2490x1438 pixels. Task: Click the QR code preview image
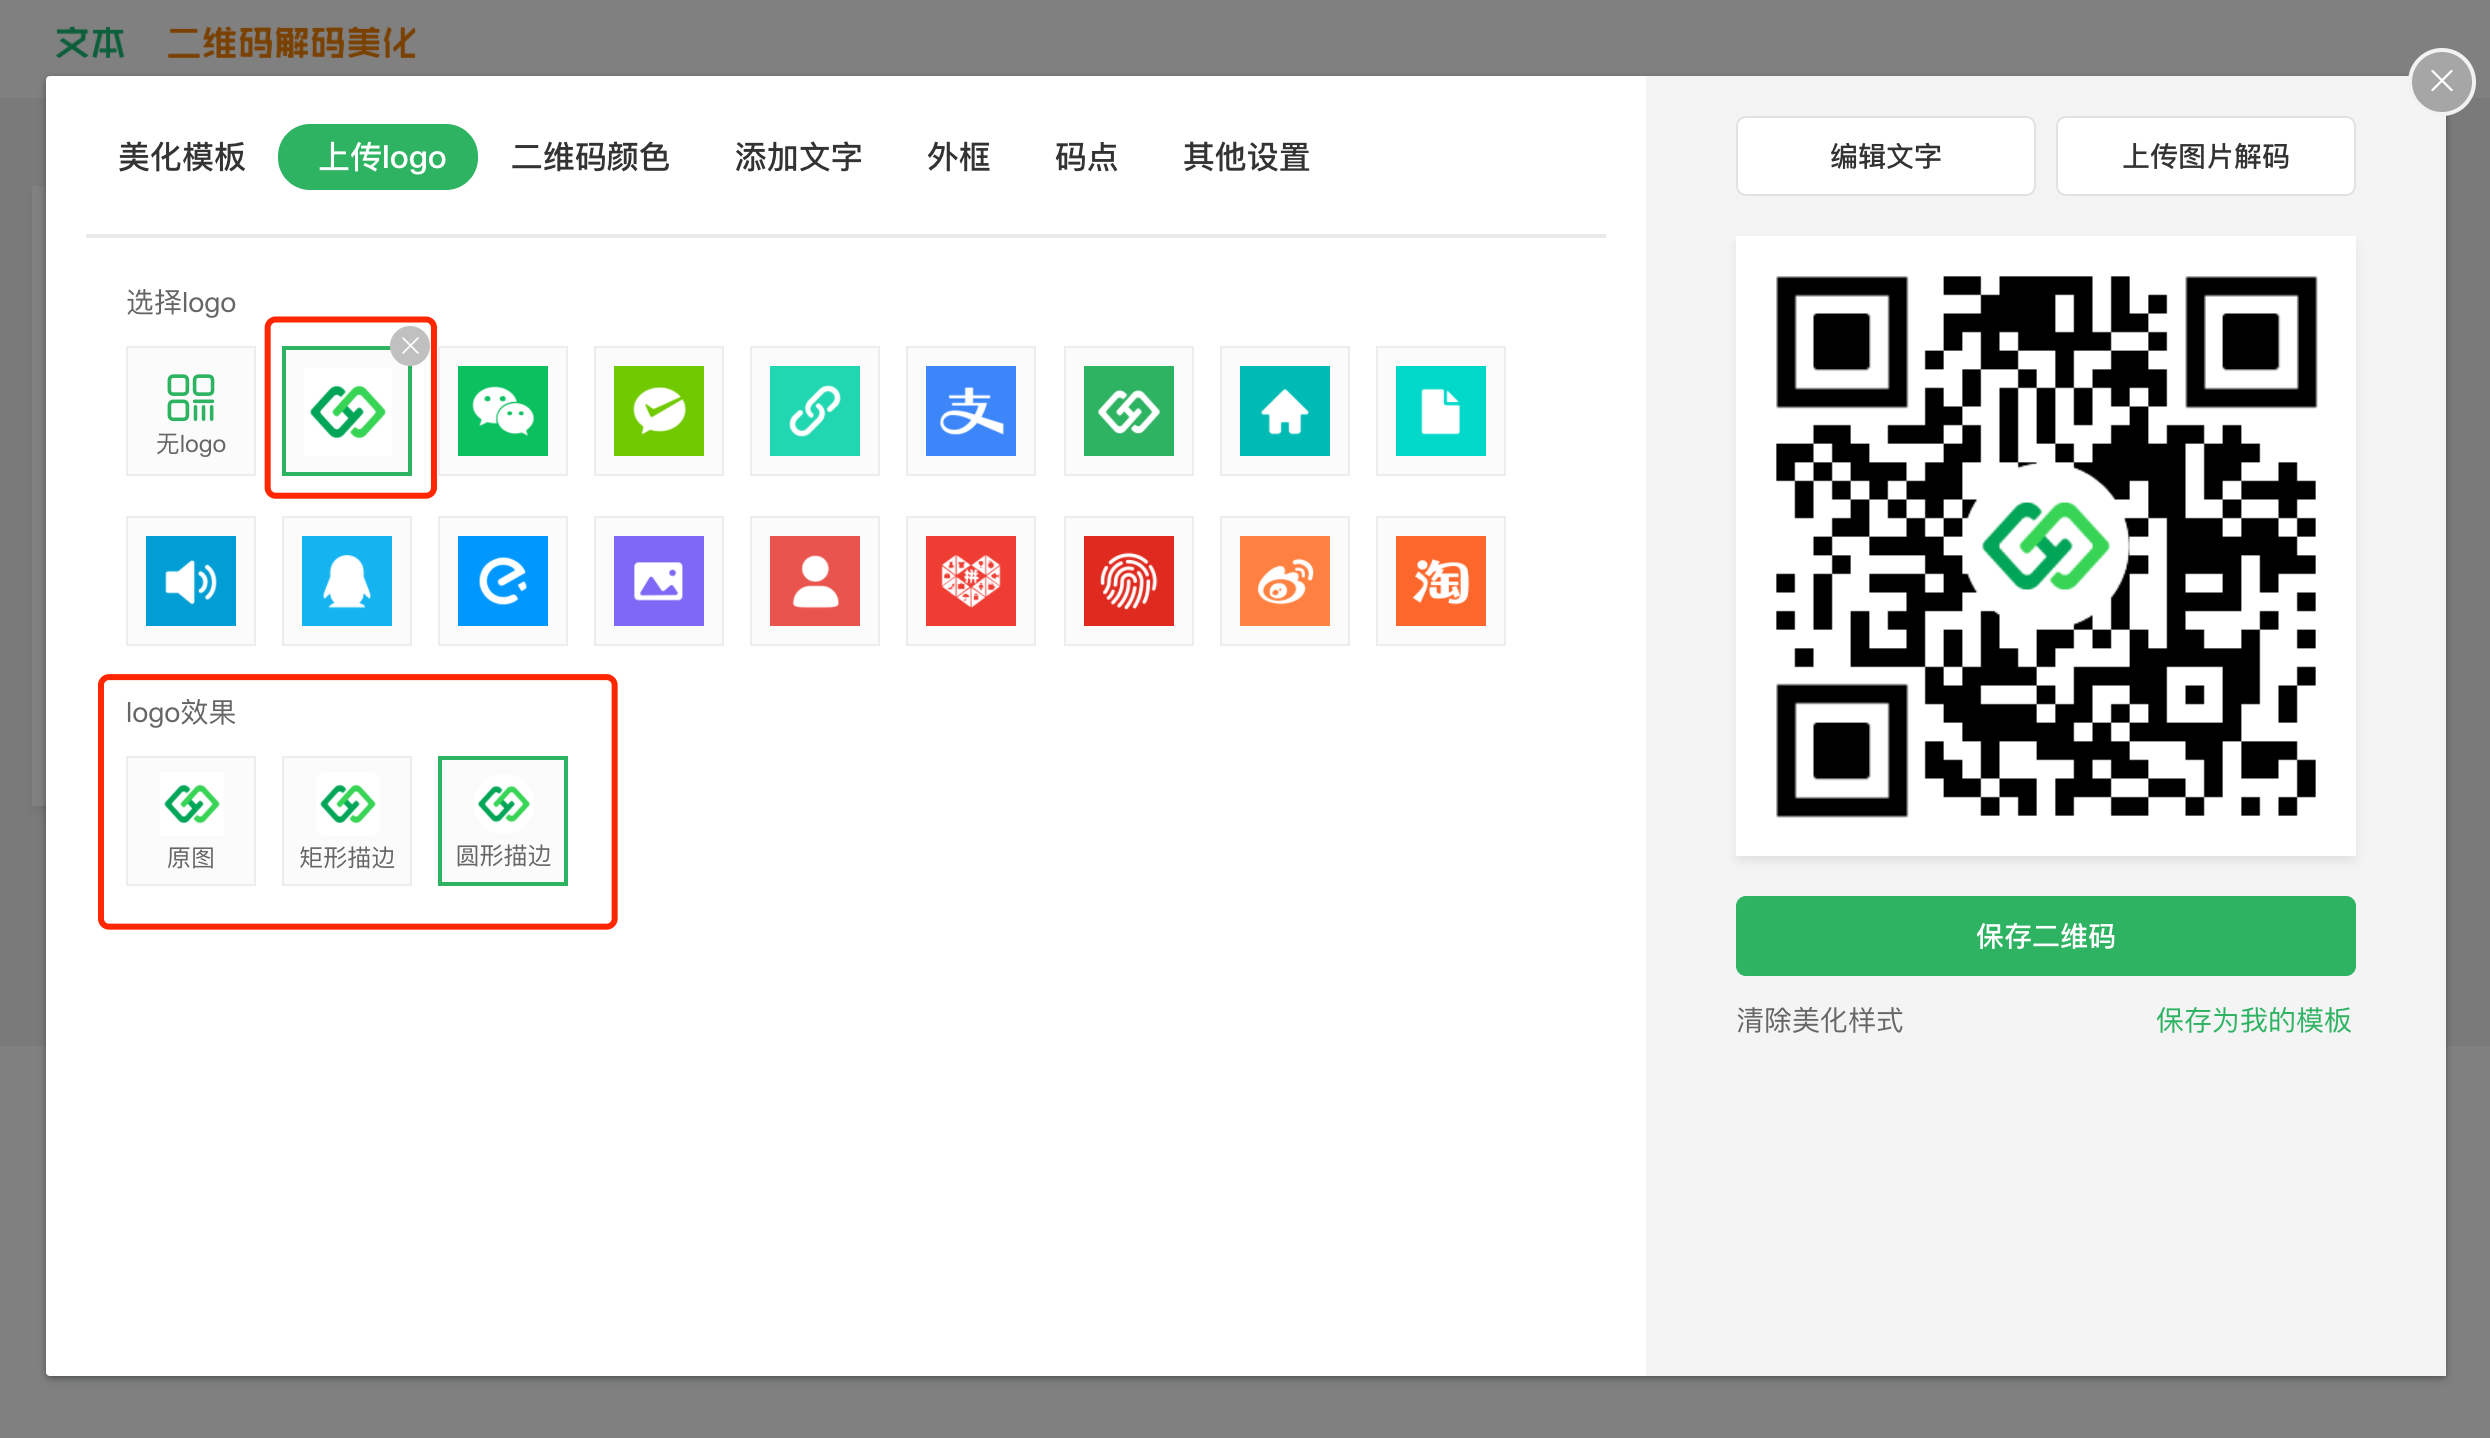(2046, 546)
